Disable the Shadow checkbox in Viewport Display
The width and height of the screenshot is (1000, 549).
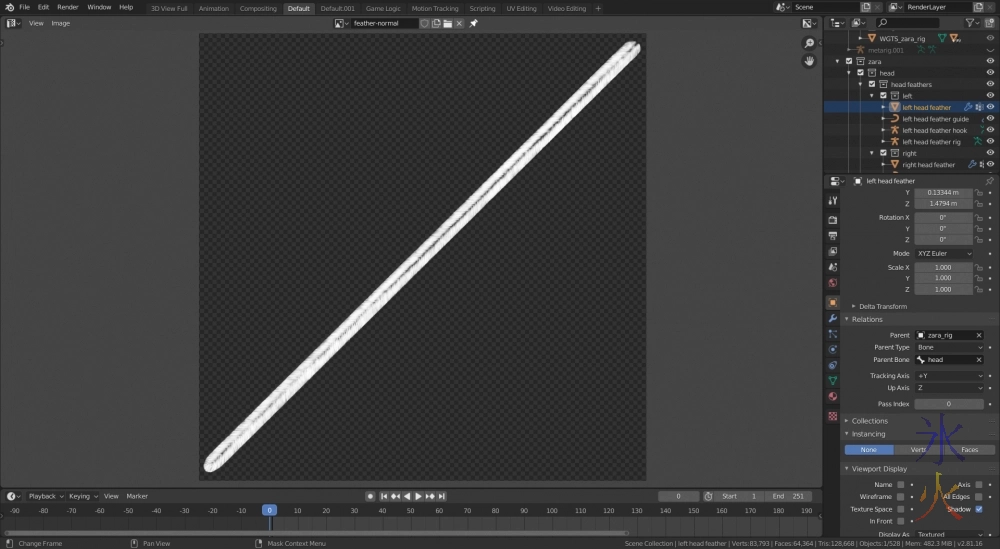tap(978, 509)
